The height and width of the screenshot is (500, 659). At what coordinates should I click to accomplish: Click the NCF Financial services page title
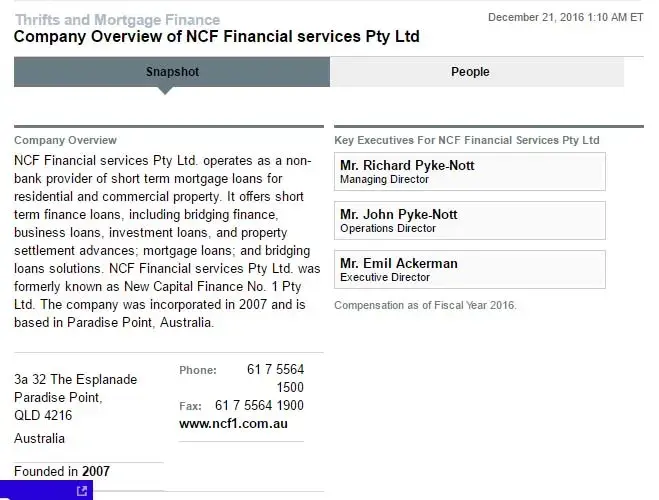click(216, 37)
